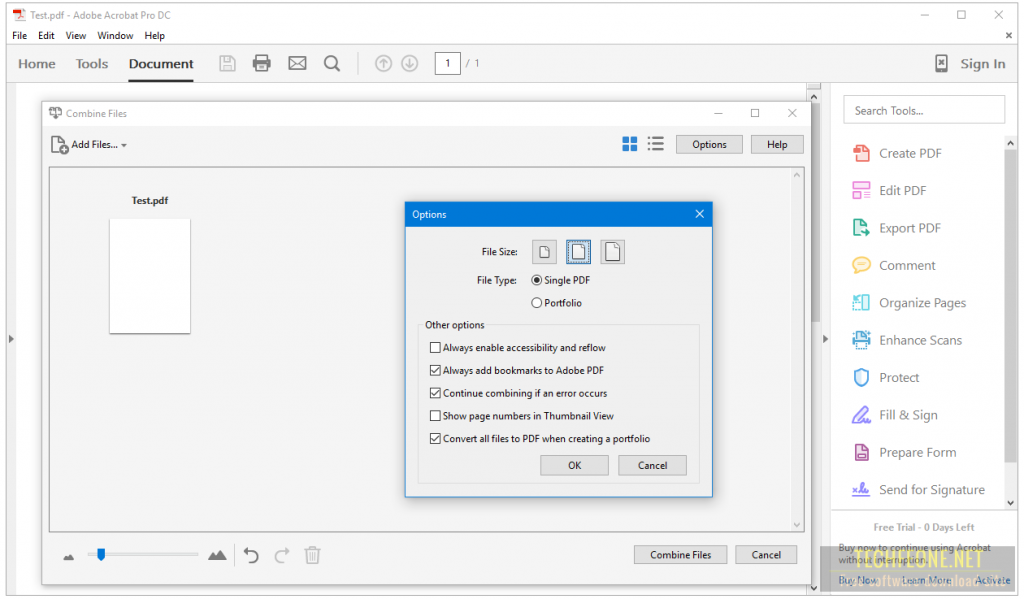Click the Save disk icon in toolbar
This screenshot has height=599, width=1024.
227,63
